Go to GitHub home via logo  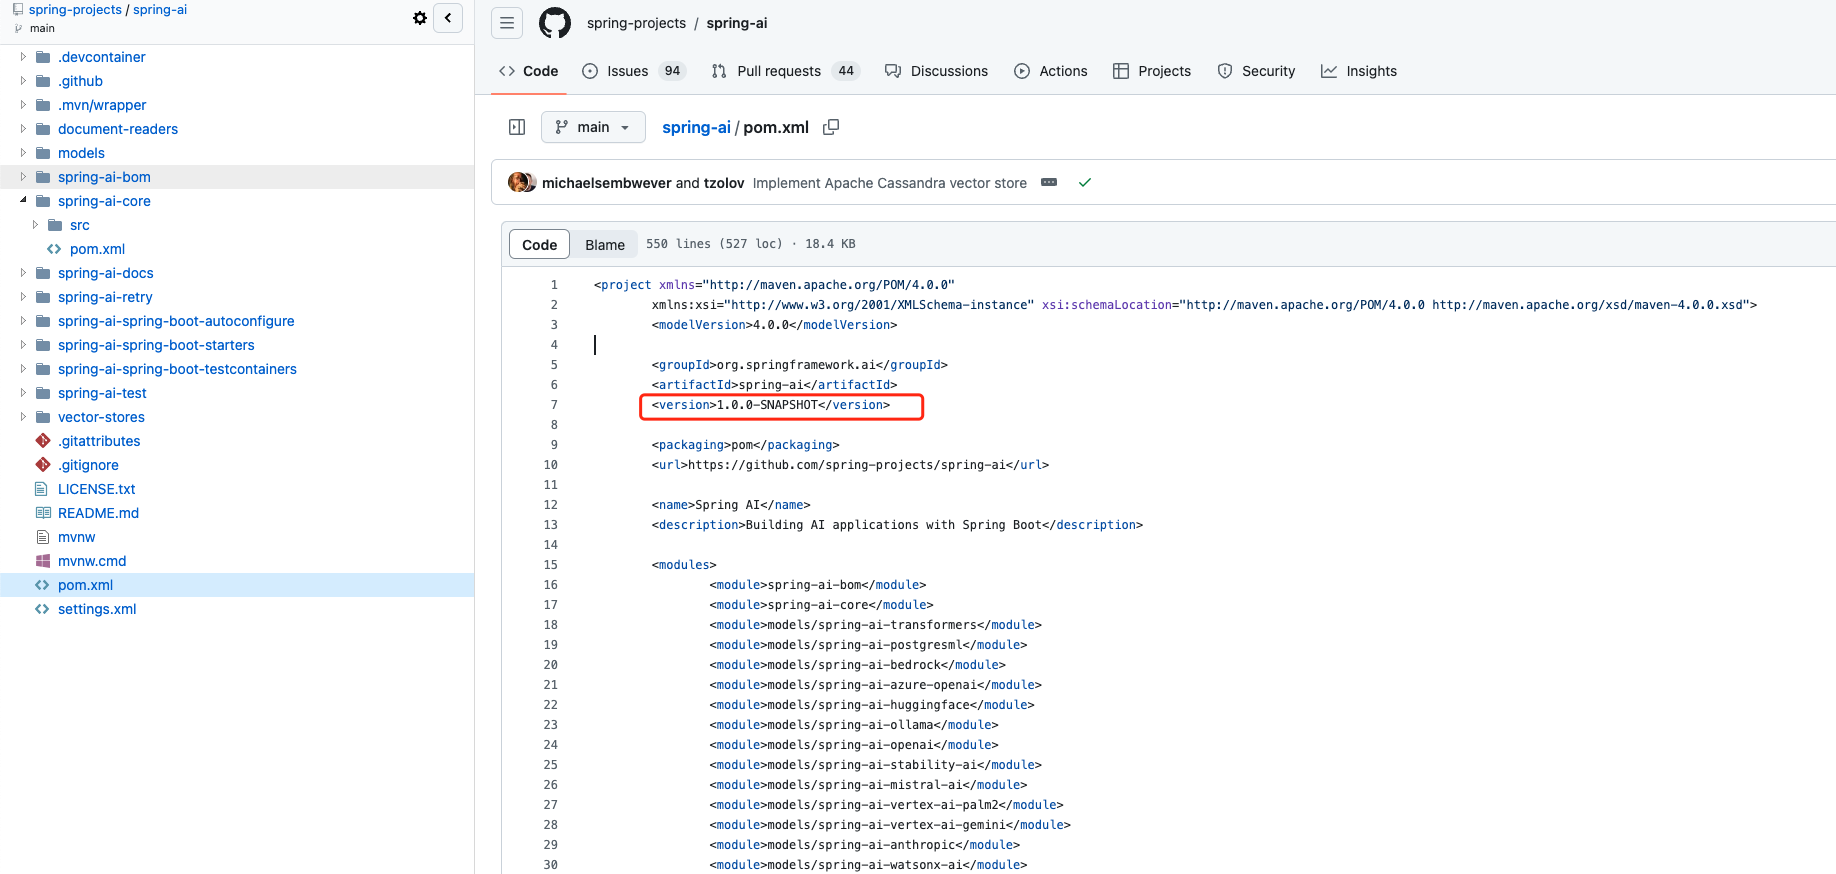[555, 23]
